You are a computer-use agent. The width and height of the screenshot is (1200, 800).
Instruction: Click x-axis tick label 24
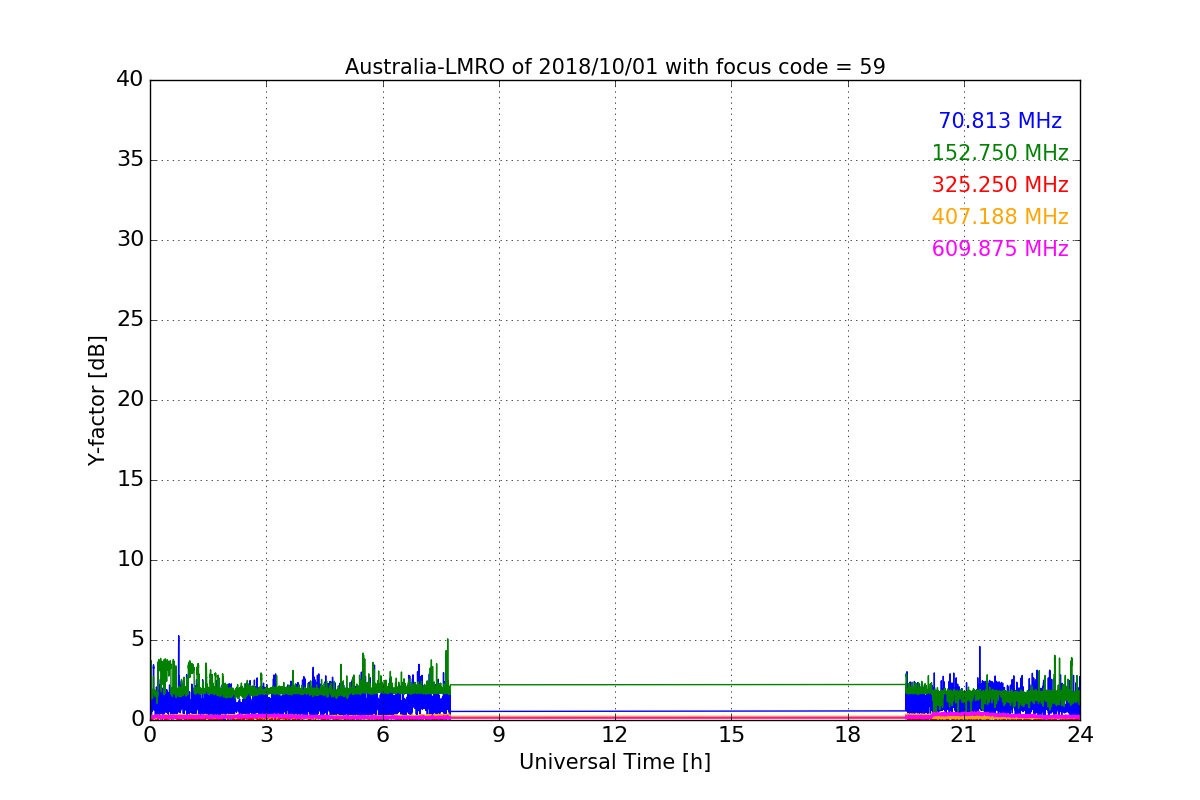click(1080, 734)
